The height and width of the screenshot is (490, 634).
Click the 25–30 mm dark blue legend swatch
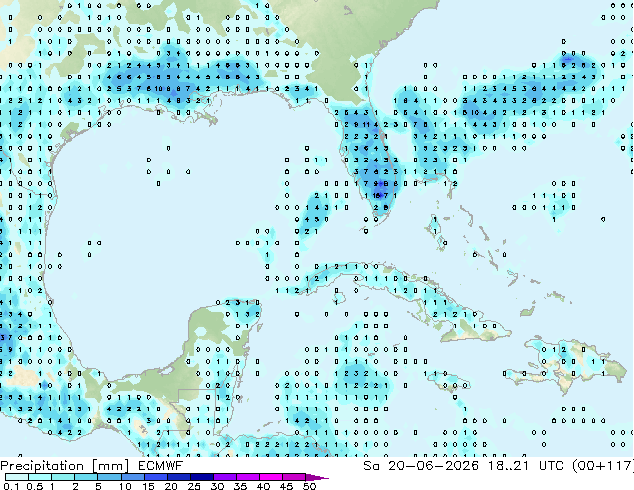tap(202, 477)
